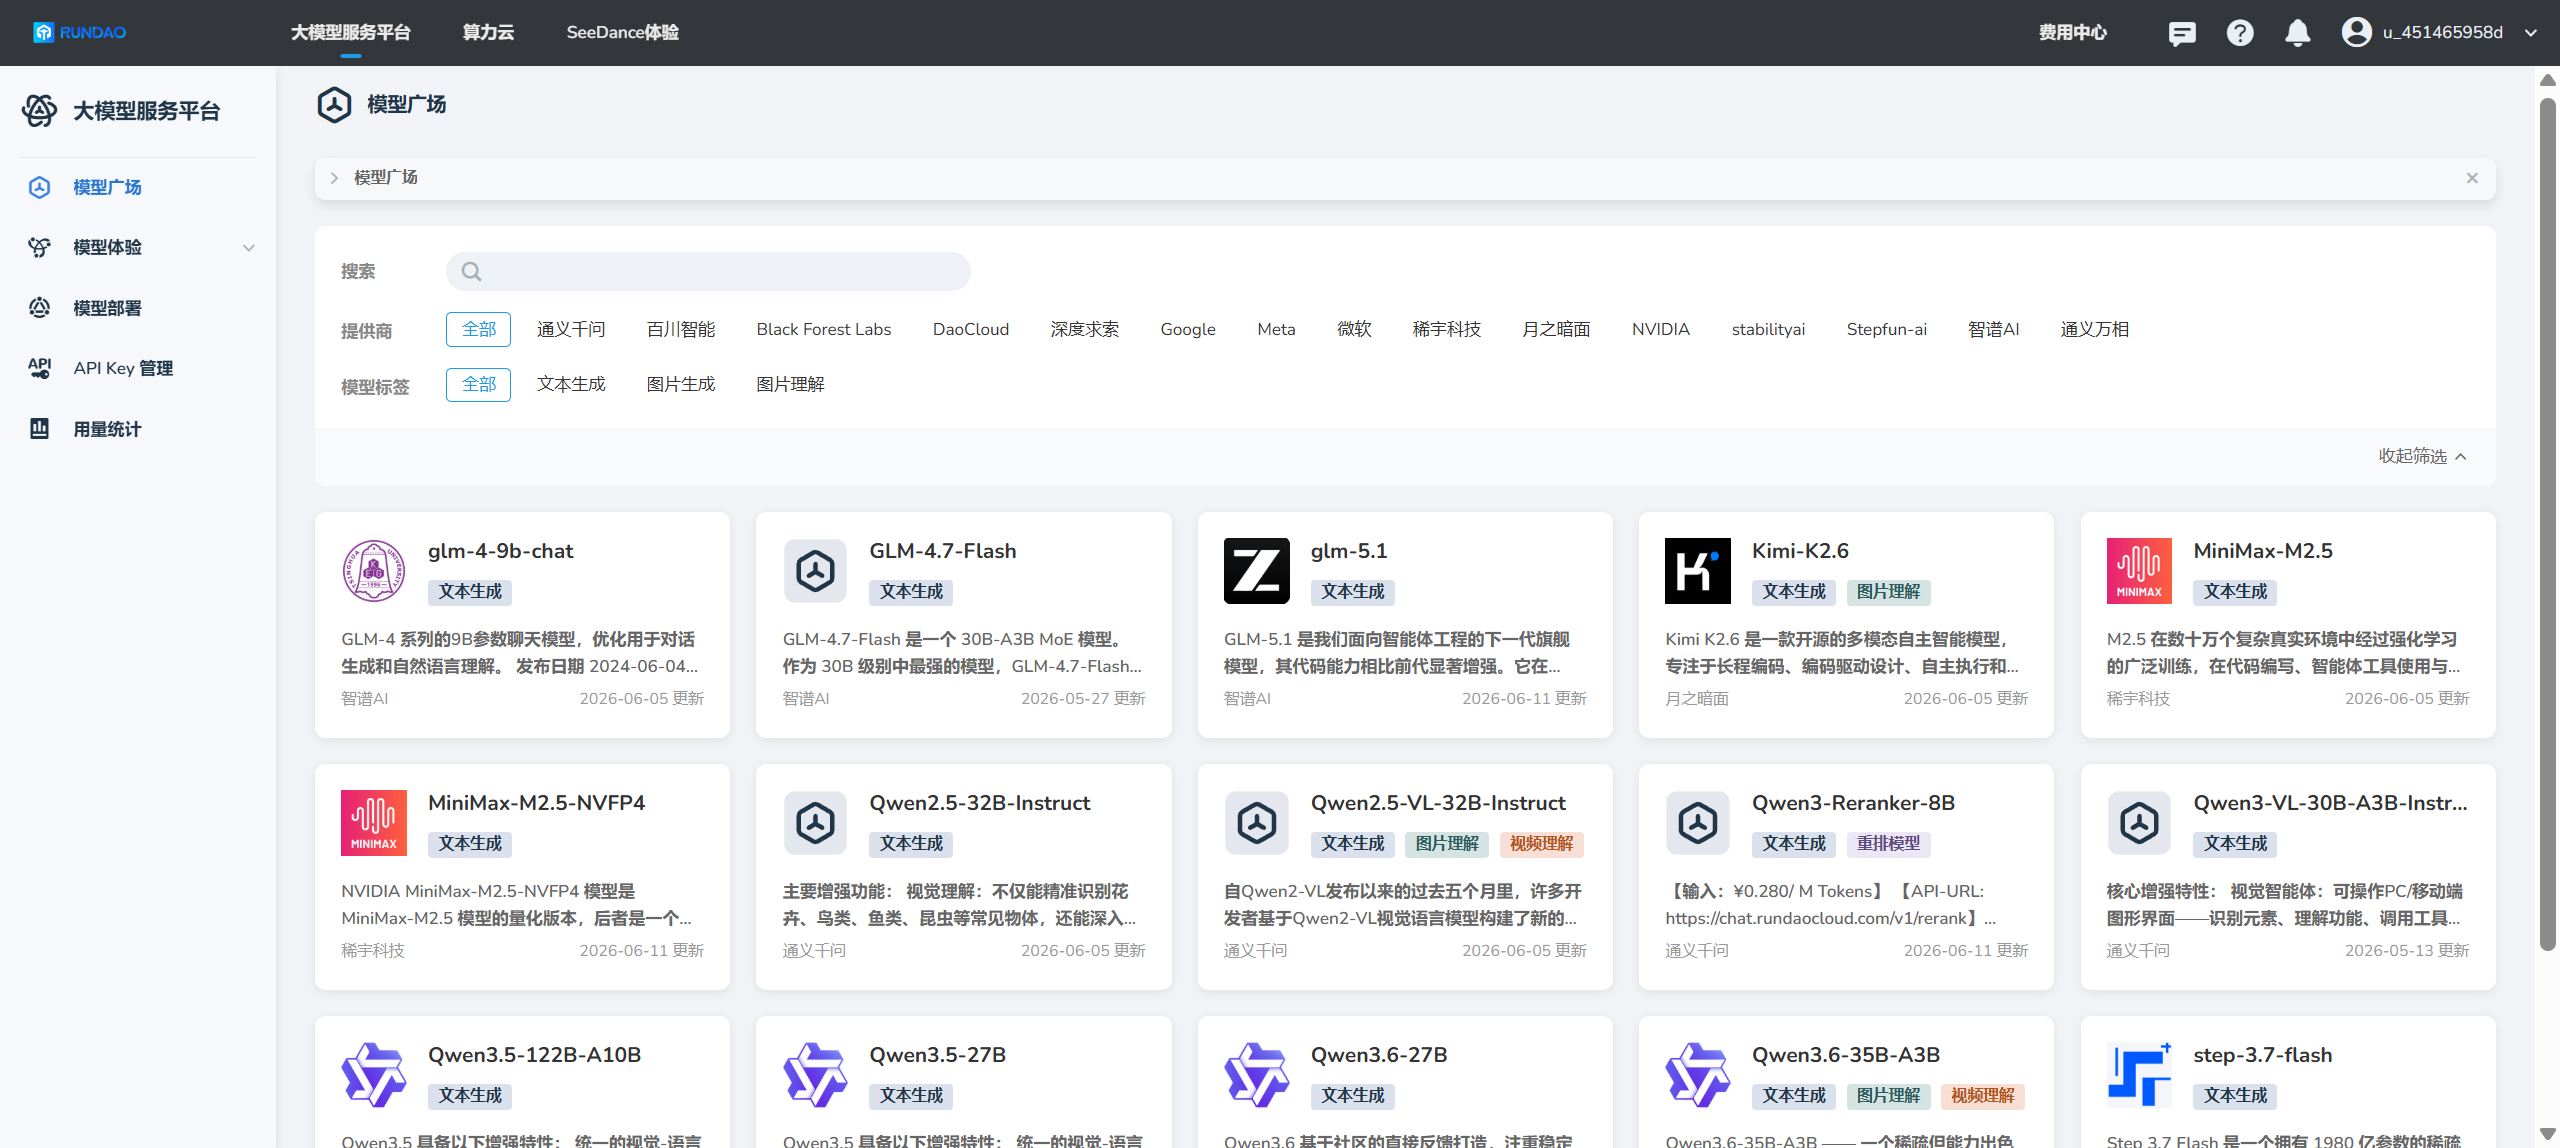2560x1148 pixels.
Task: Click the MiniMax-M2.5-NVFP4 logo
Action: click(x=374, y=823)
